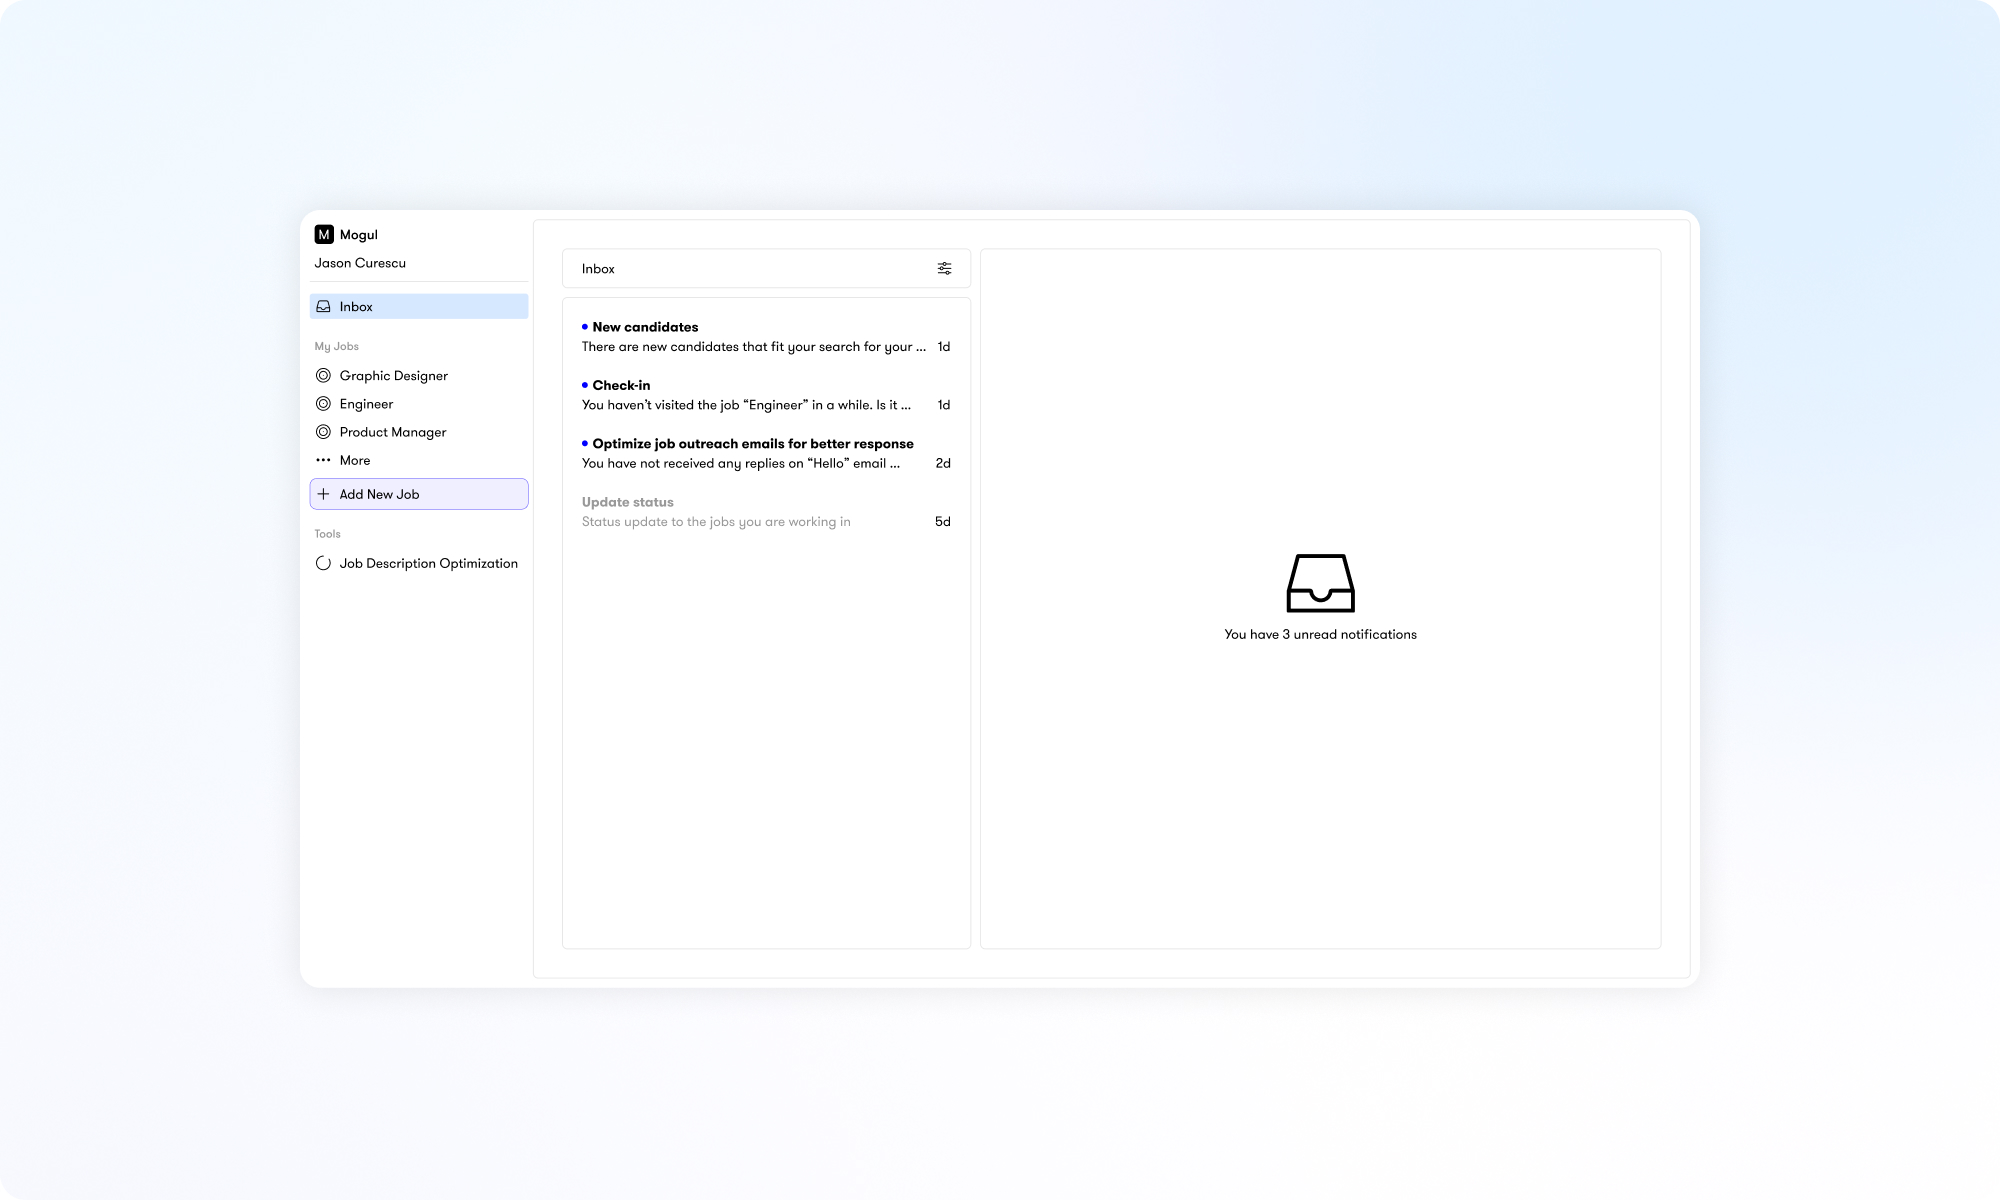Click the Engineer job target icon
This screenshot has width=2000, height=1200.
coord(323,403)
